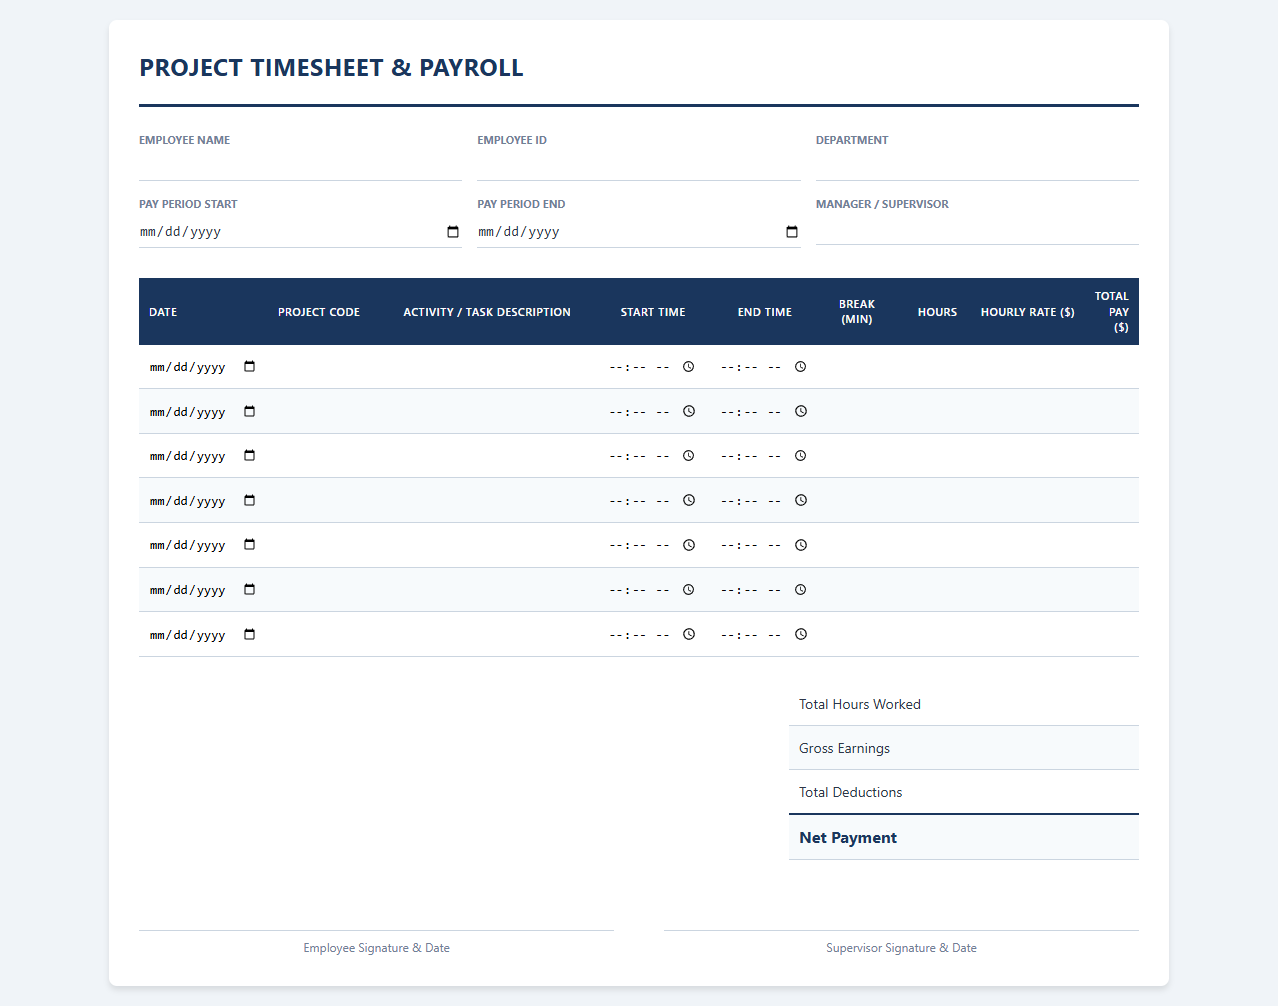Open the date picker icon in third table row
This screenshot has height=1006, width=1278.
pyautogui.click(x=250, y=456)
